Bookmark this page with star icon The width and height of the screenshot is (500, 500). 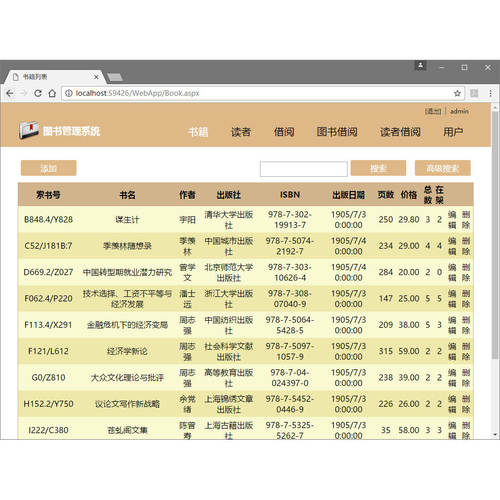pos(457,93)
